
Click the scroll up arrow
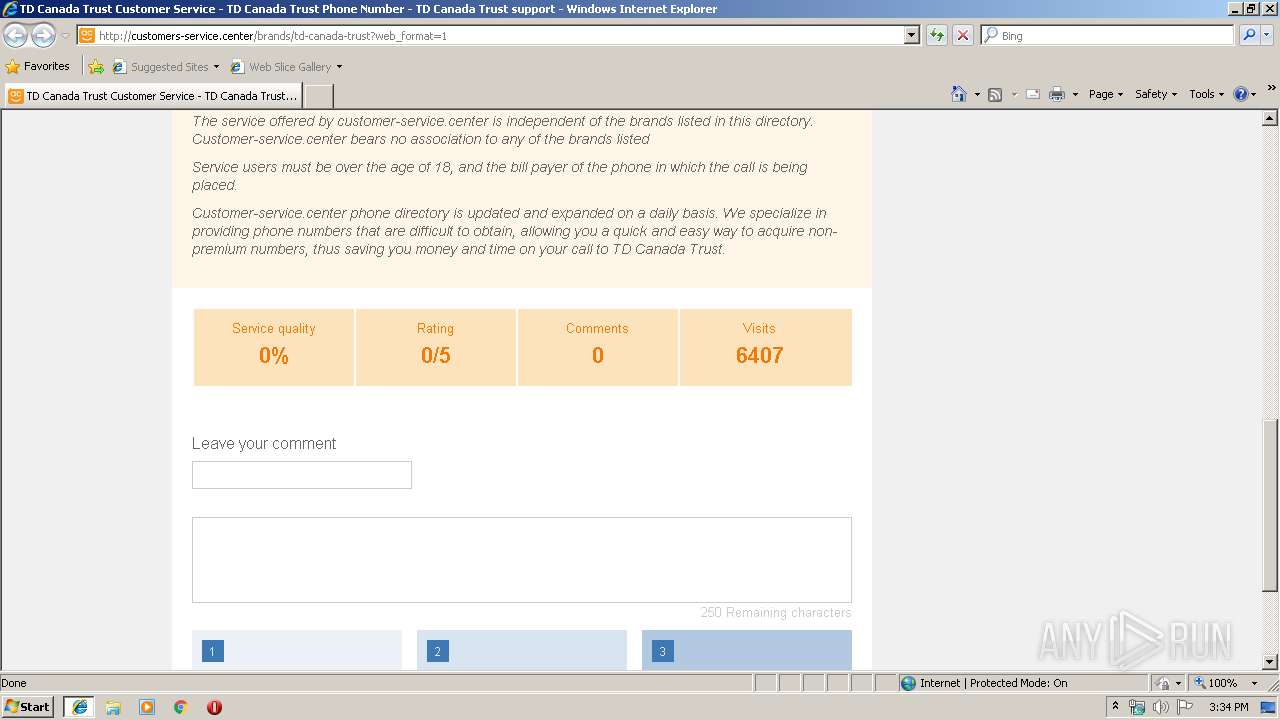click(1270, 119)
